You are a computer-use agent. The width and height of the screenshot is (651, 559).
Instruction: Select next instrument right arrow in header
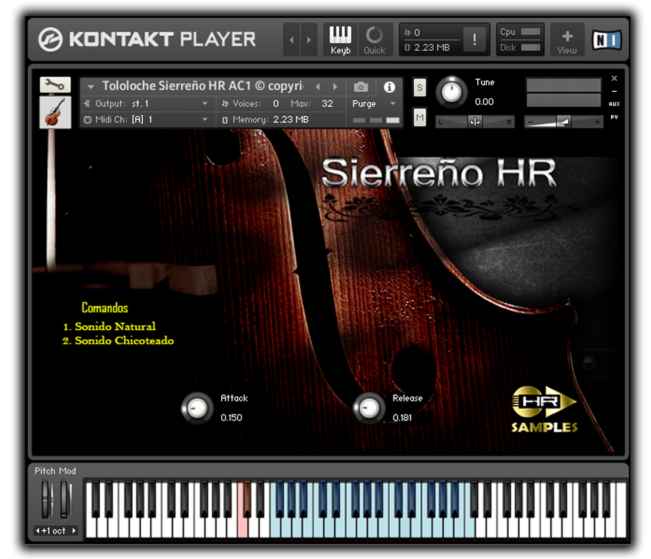(x=335, y=86)
